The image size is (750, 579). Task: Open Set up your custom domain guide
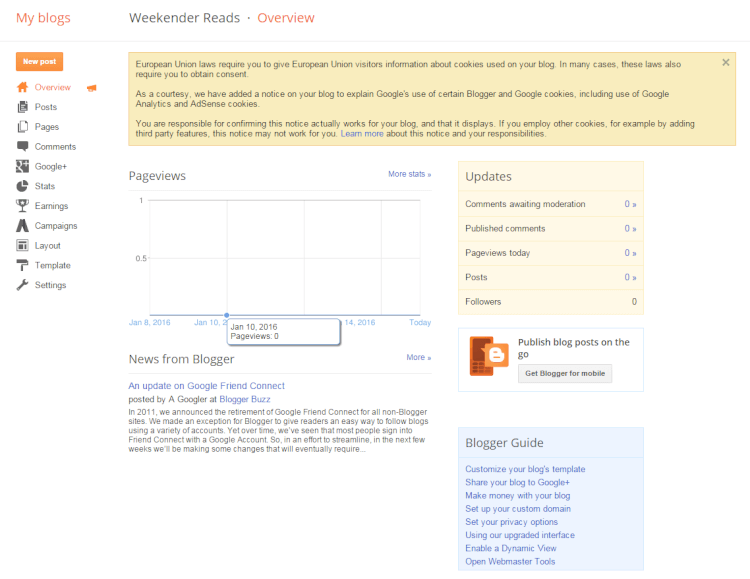coord(518,509)
